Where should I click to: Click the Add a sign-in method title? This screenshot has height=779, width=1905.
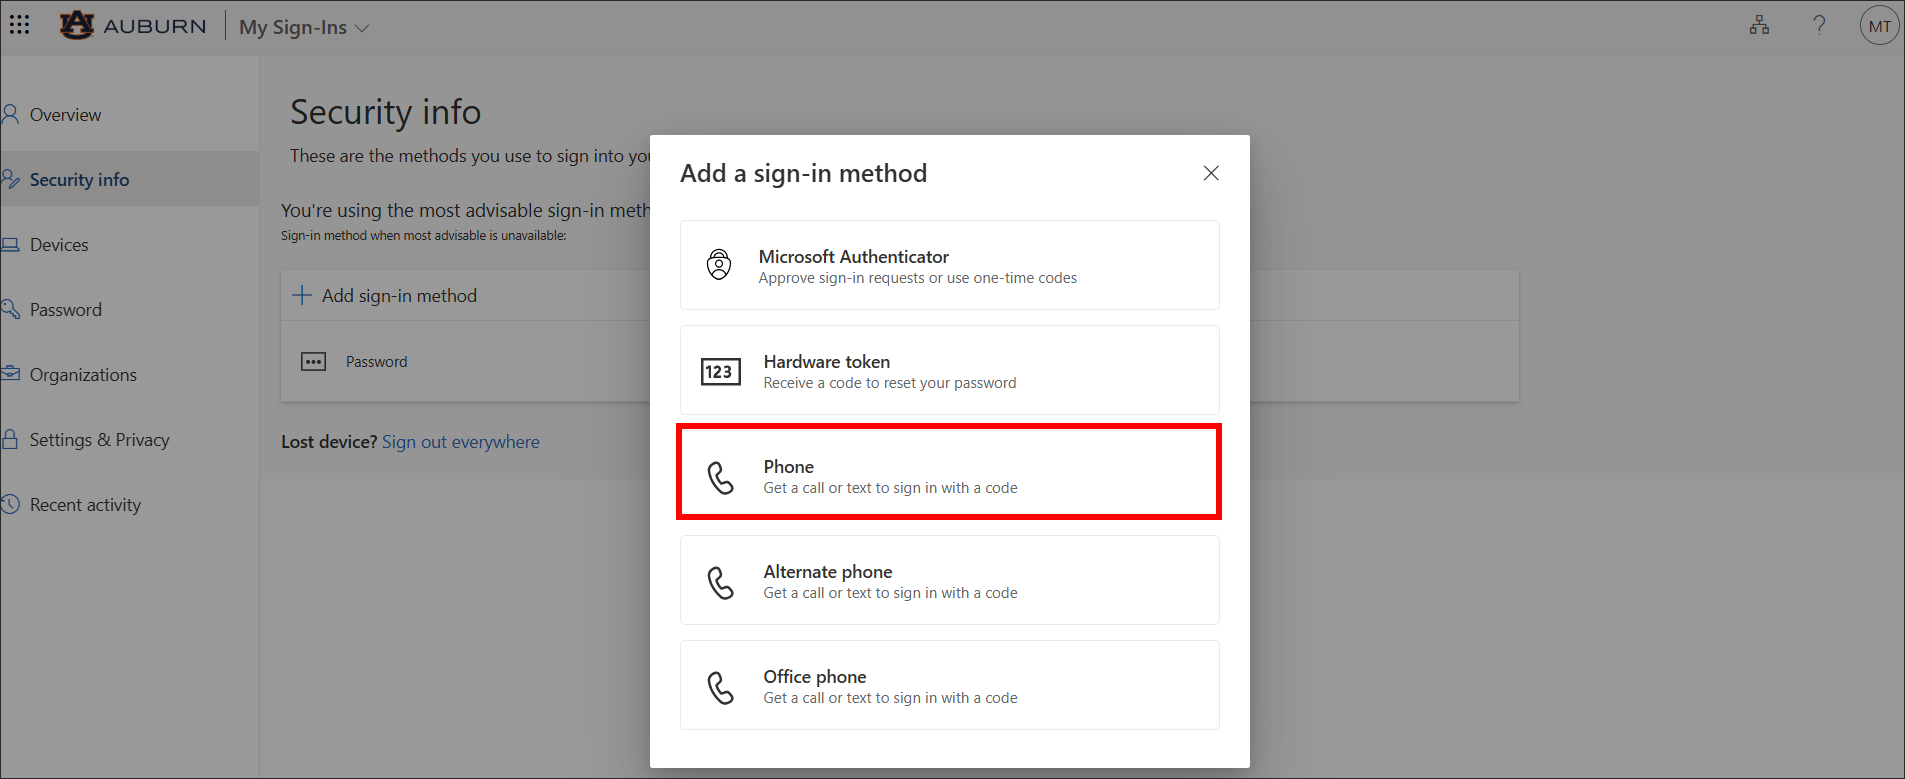click(803, 173)
